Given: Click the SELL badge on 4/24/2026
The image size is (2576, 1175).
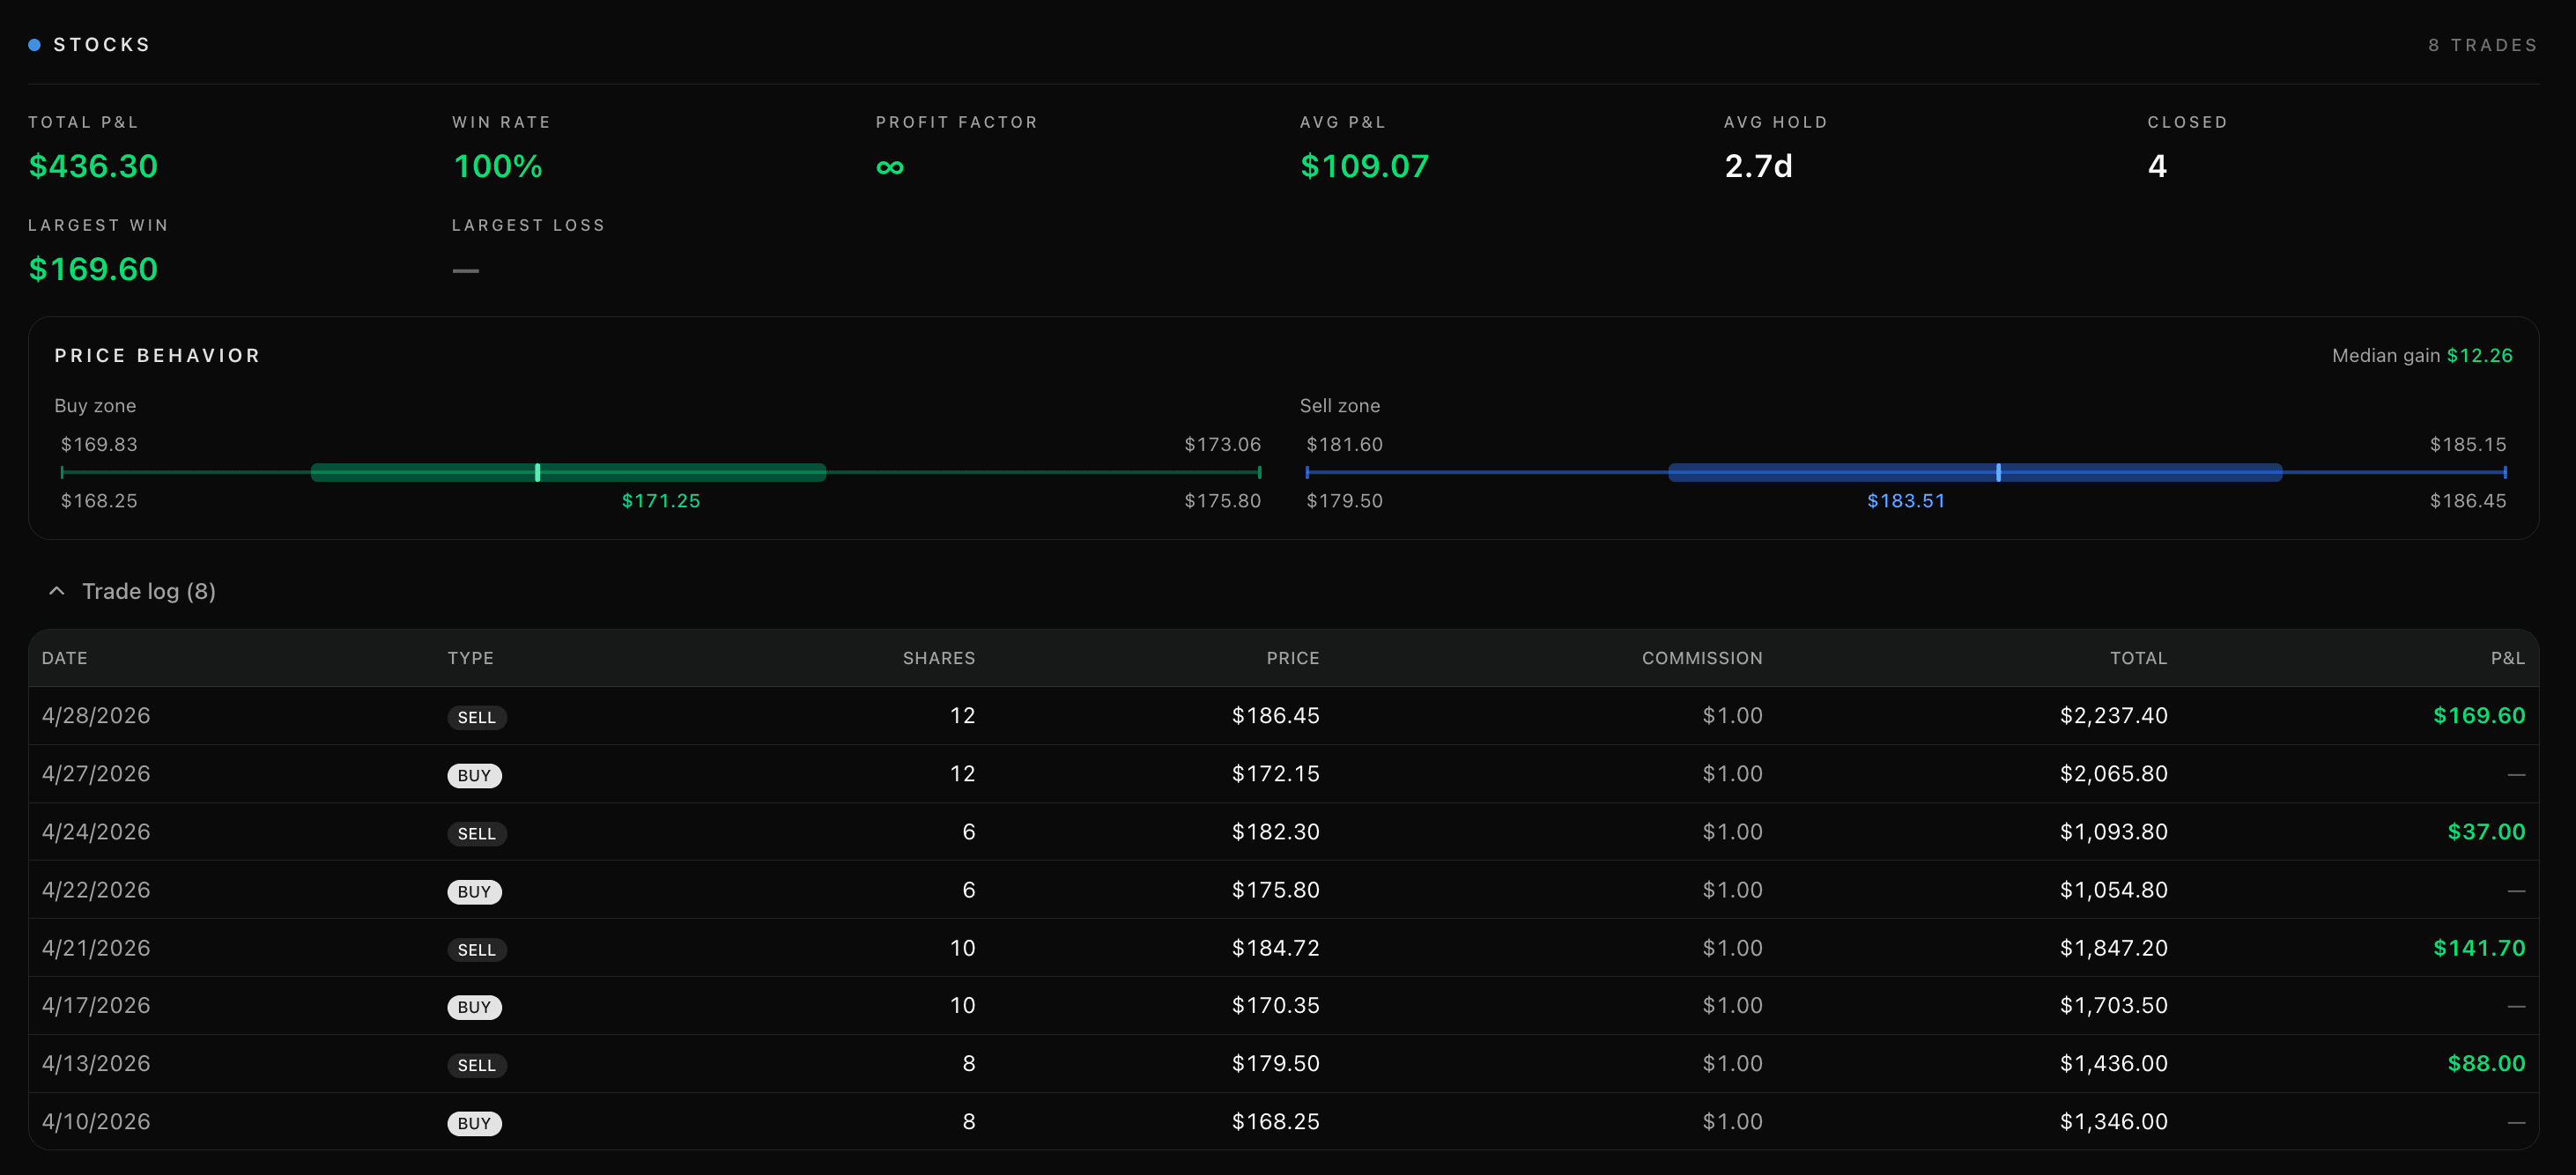Looking at the screenshot, I should coord(476,833).
